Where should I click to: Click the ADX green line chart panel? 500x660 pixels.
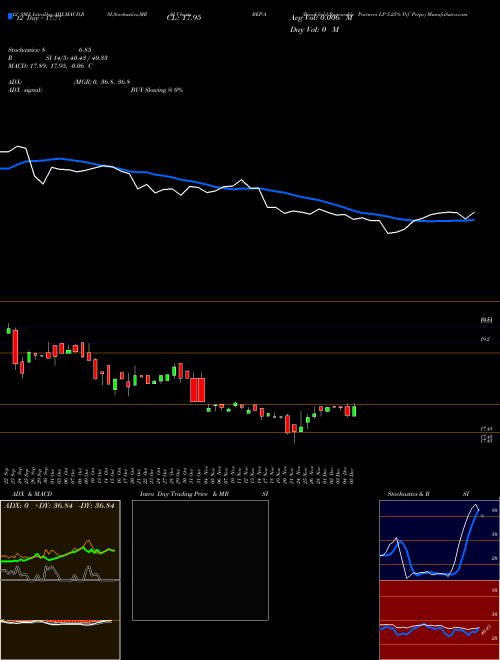pos(60,540)
